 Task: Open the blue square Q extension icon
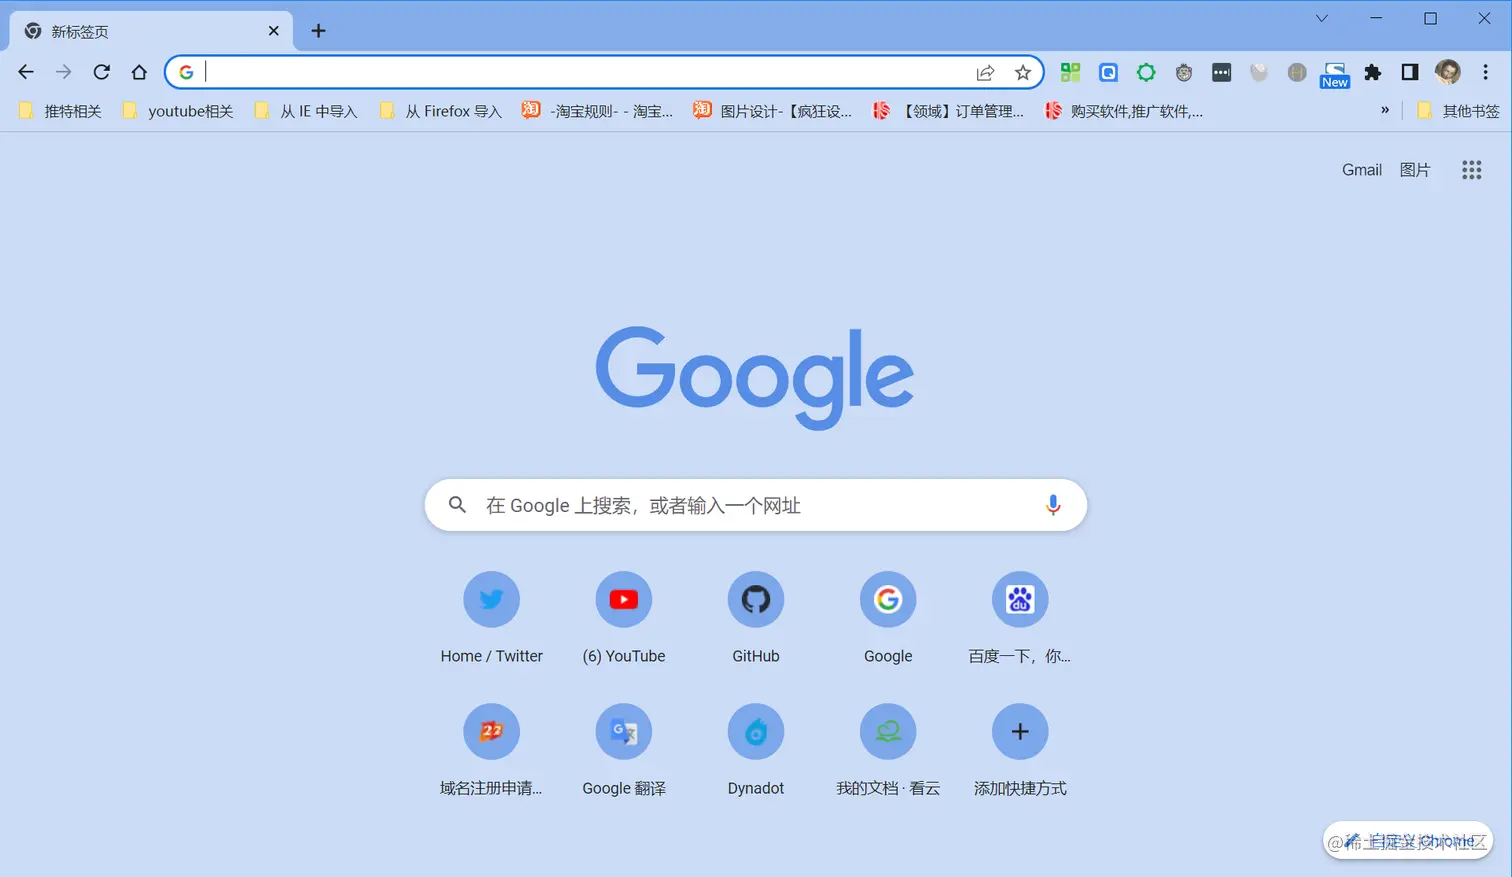1108,72
